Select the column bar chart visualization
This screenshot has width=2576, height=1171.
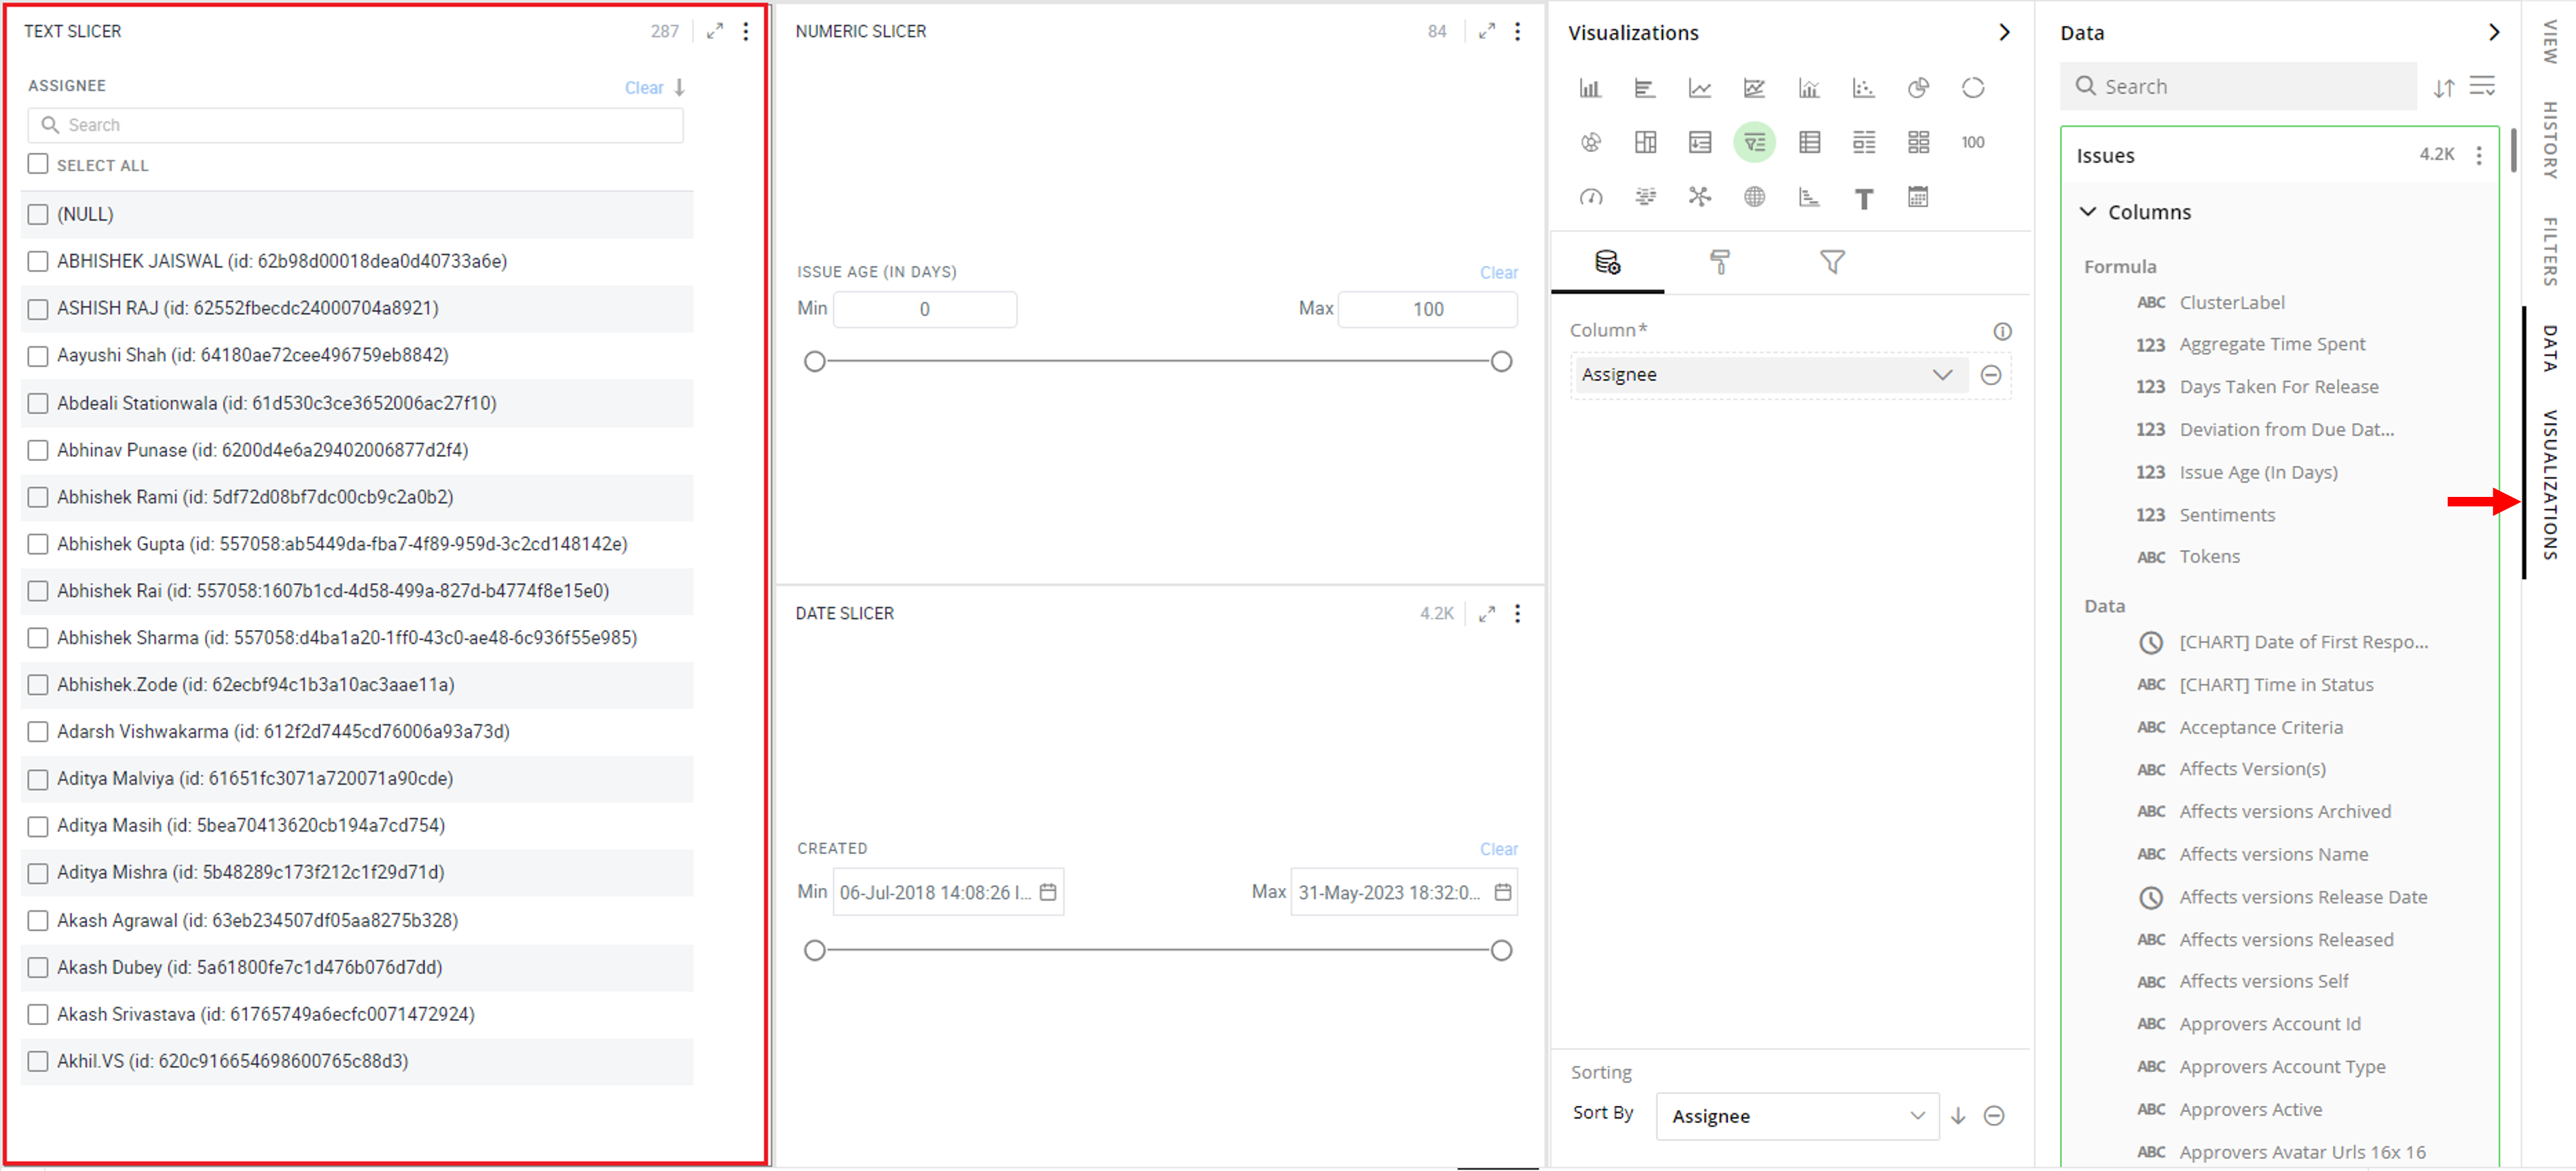tap(1590, 88)
